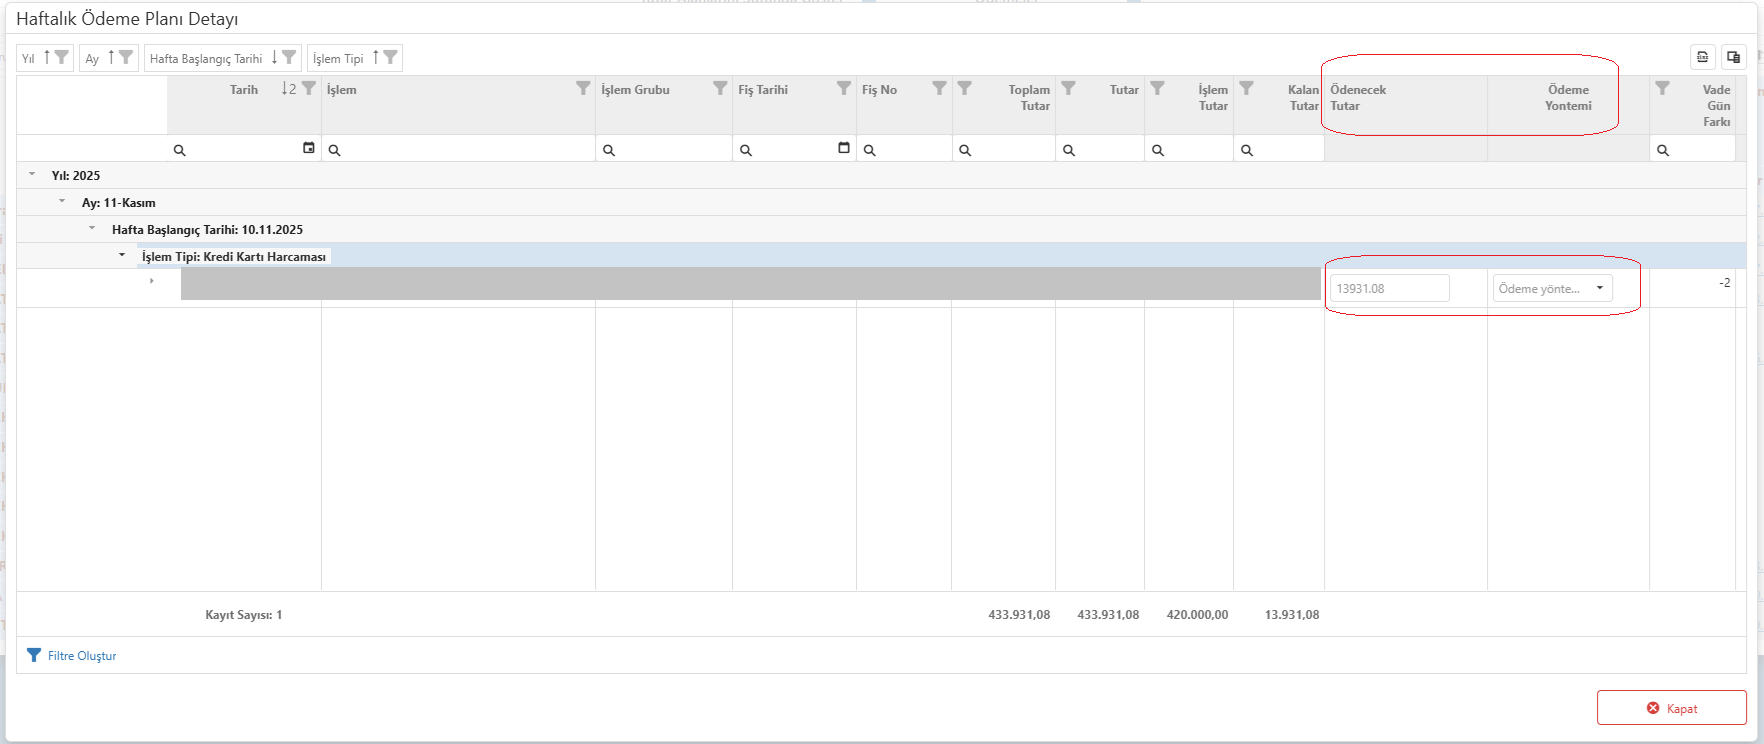Focus the İşlem column filter search box
The width and height of the screenshot is (1764, 744).
coord(458,149)
